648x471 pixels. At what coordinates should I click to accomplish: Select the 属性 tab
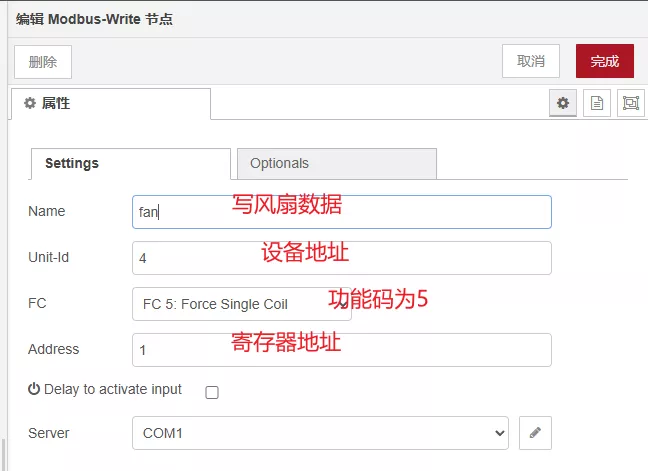click(x=110, y=103)
